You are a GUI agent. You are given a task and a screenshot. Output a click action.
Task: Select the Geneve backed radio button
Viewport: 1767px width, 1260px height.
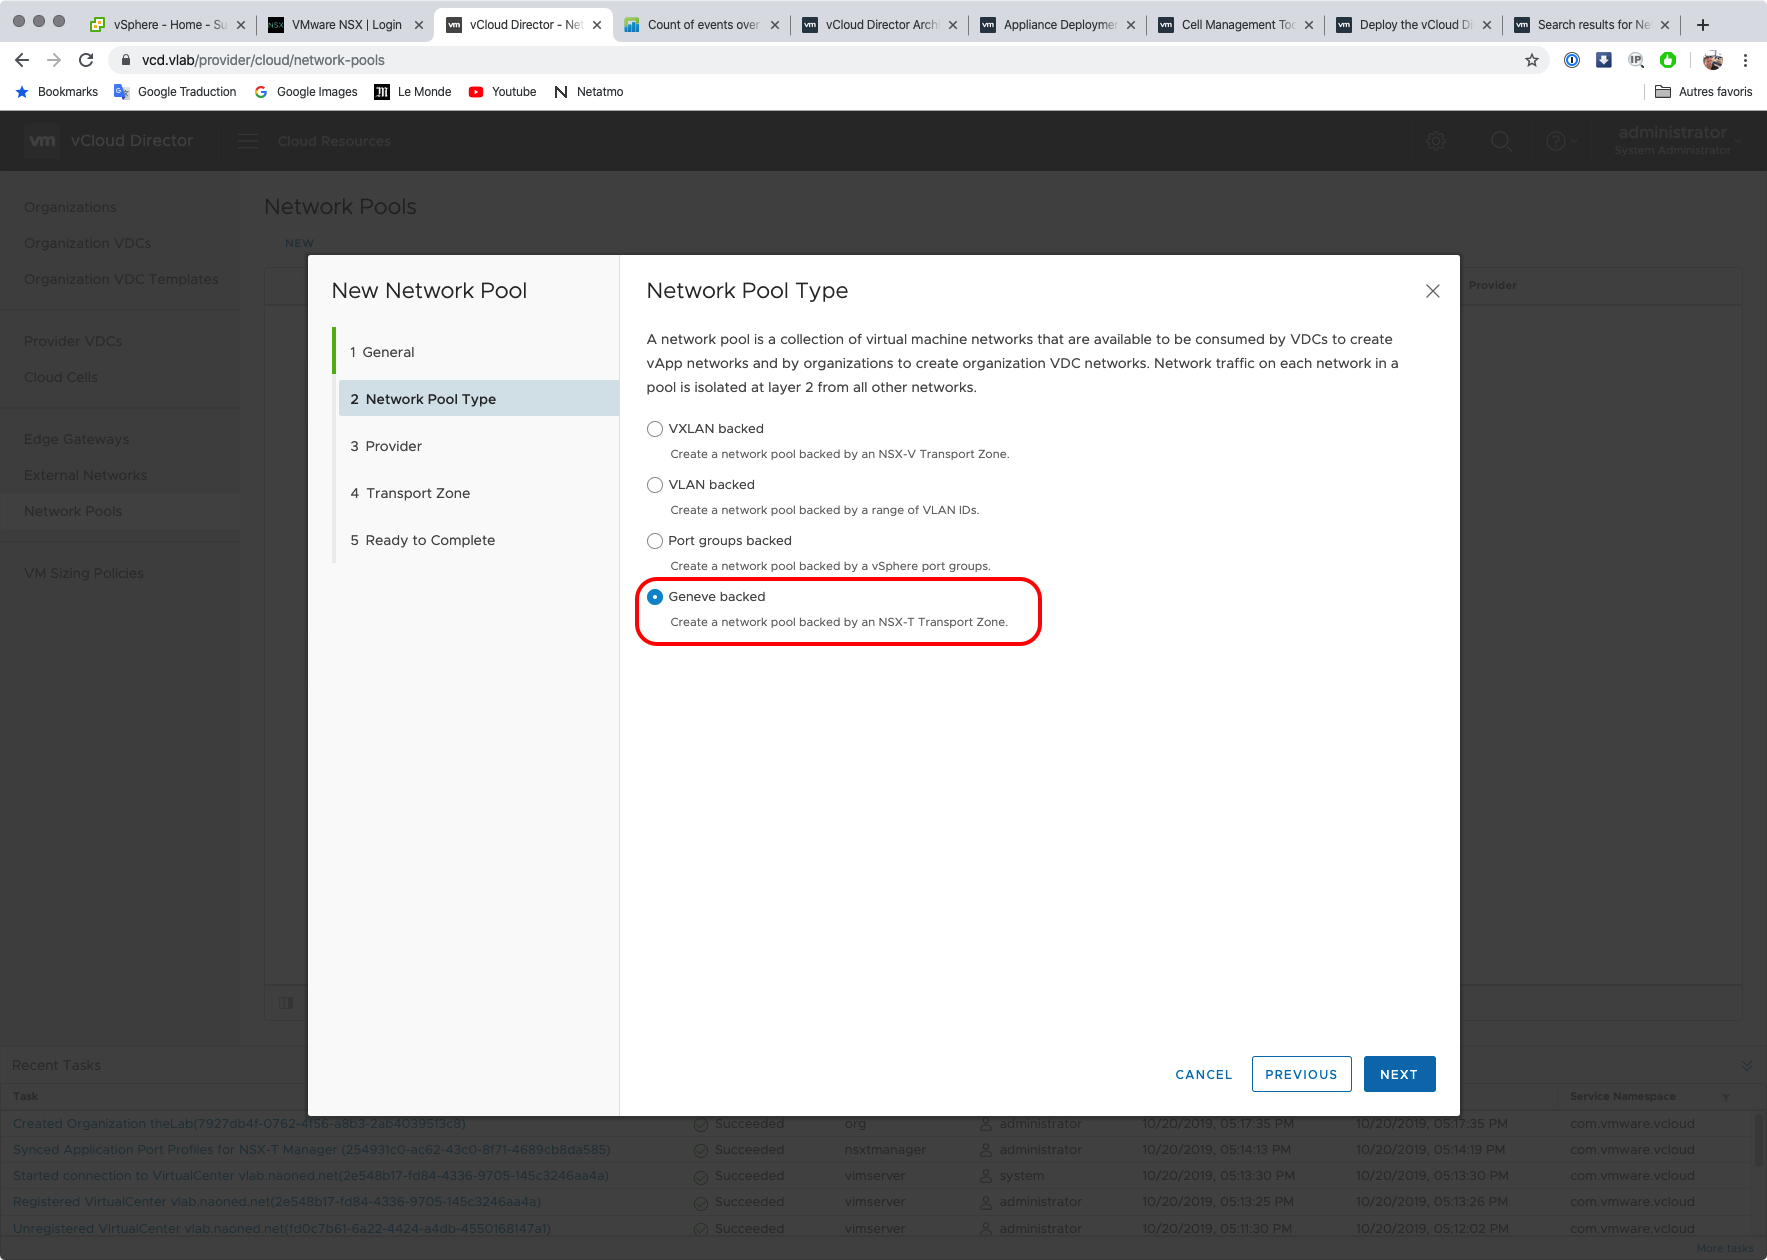[x=655, y=597]
